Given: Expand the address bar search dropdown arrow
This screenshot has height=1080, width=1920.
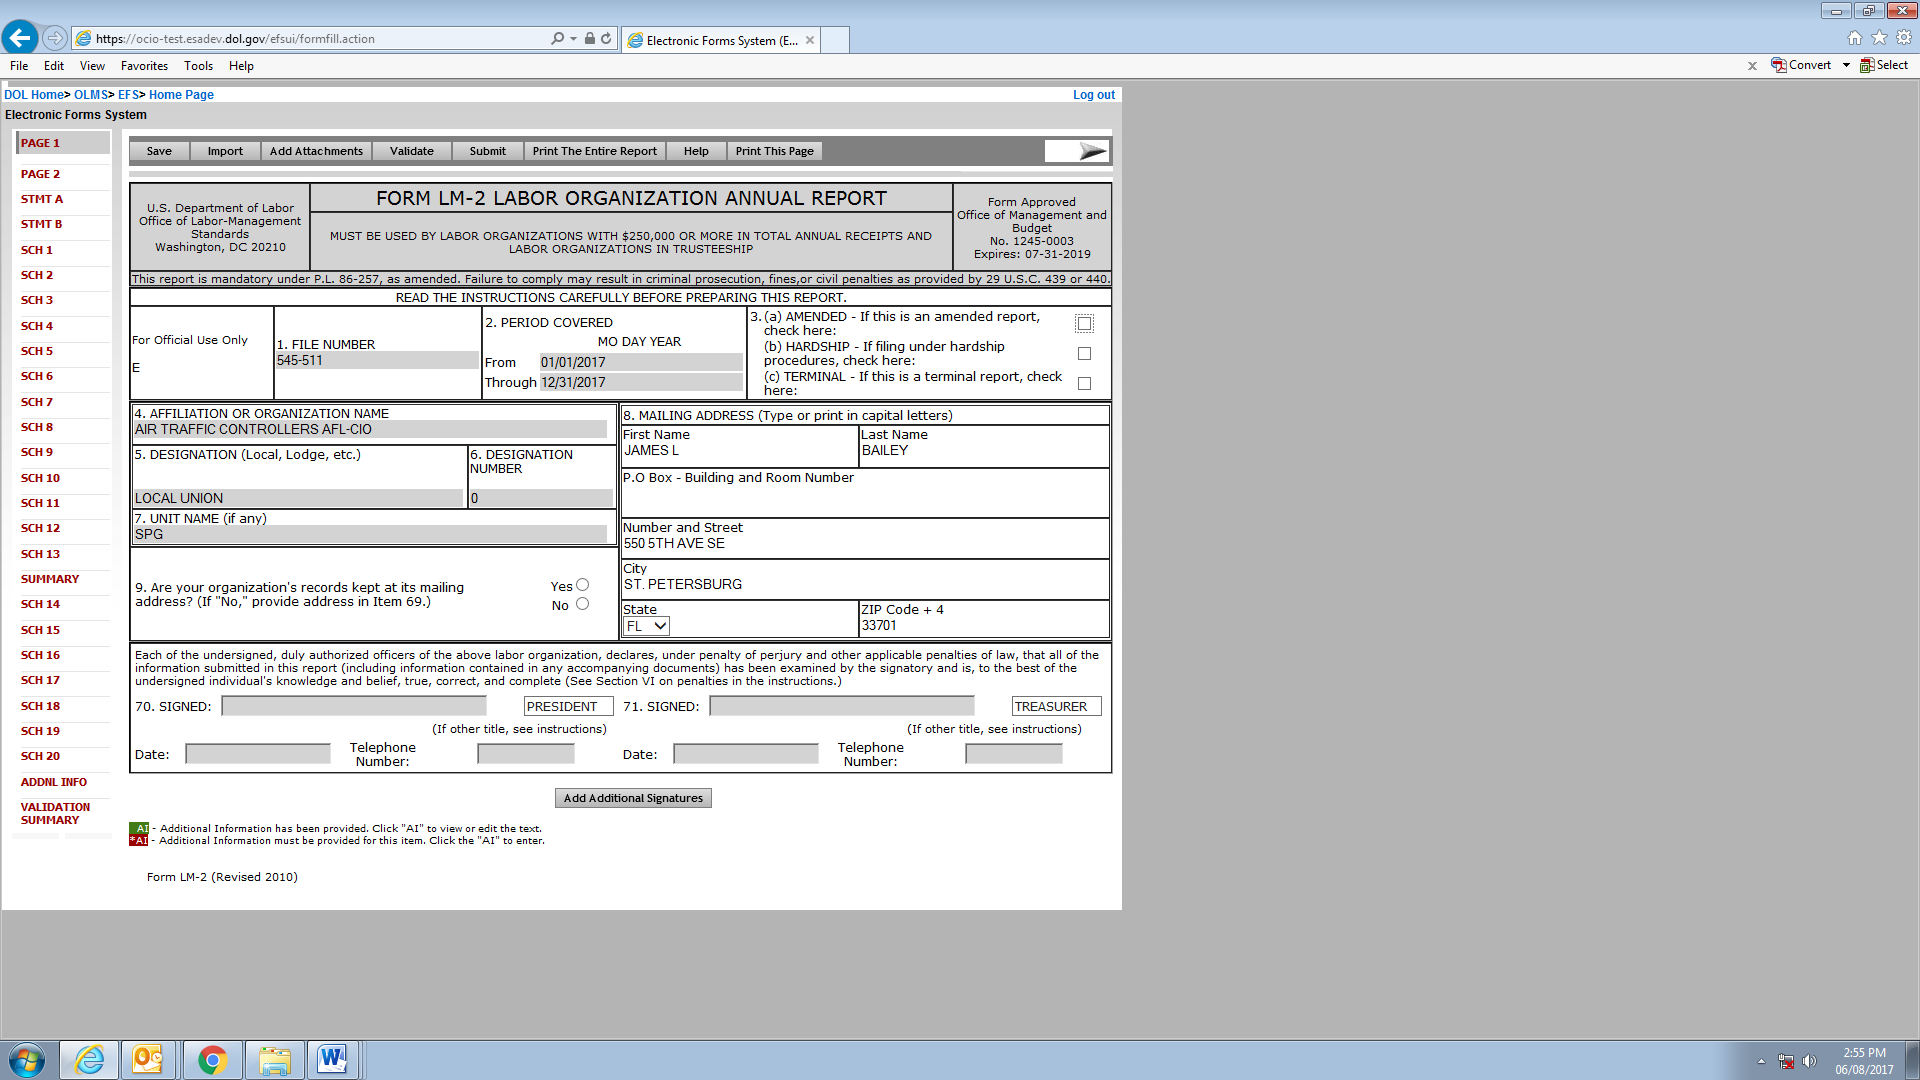Looking at the screenshot, I should click(573, 39).
